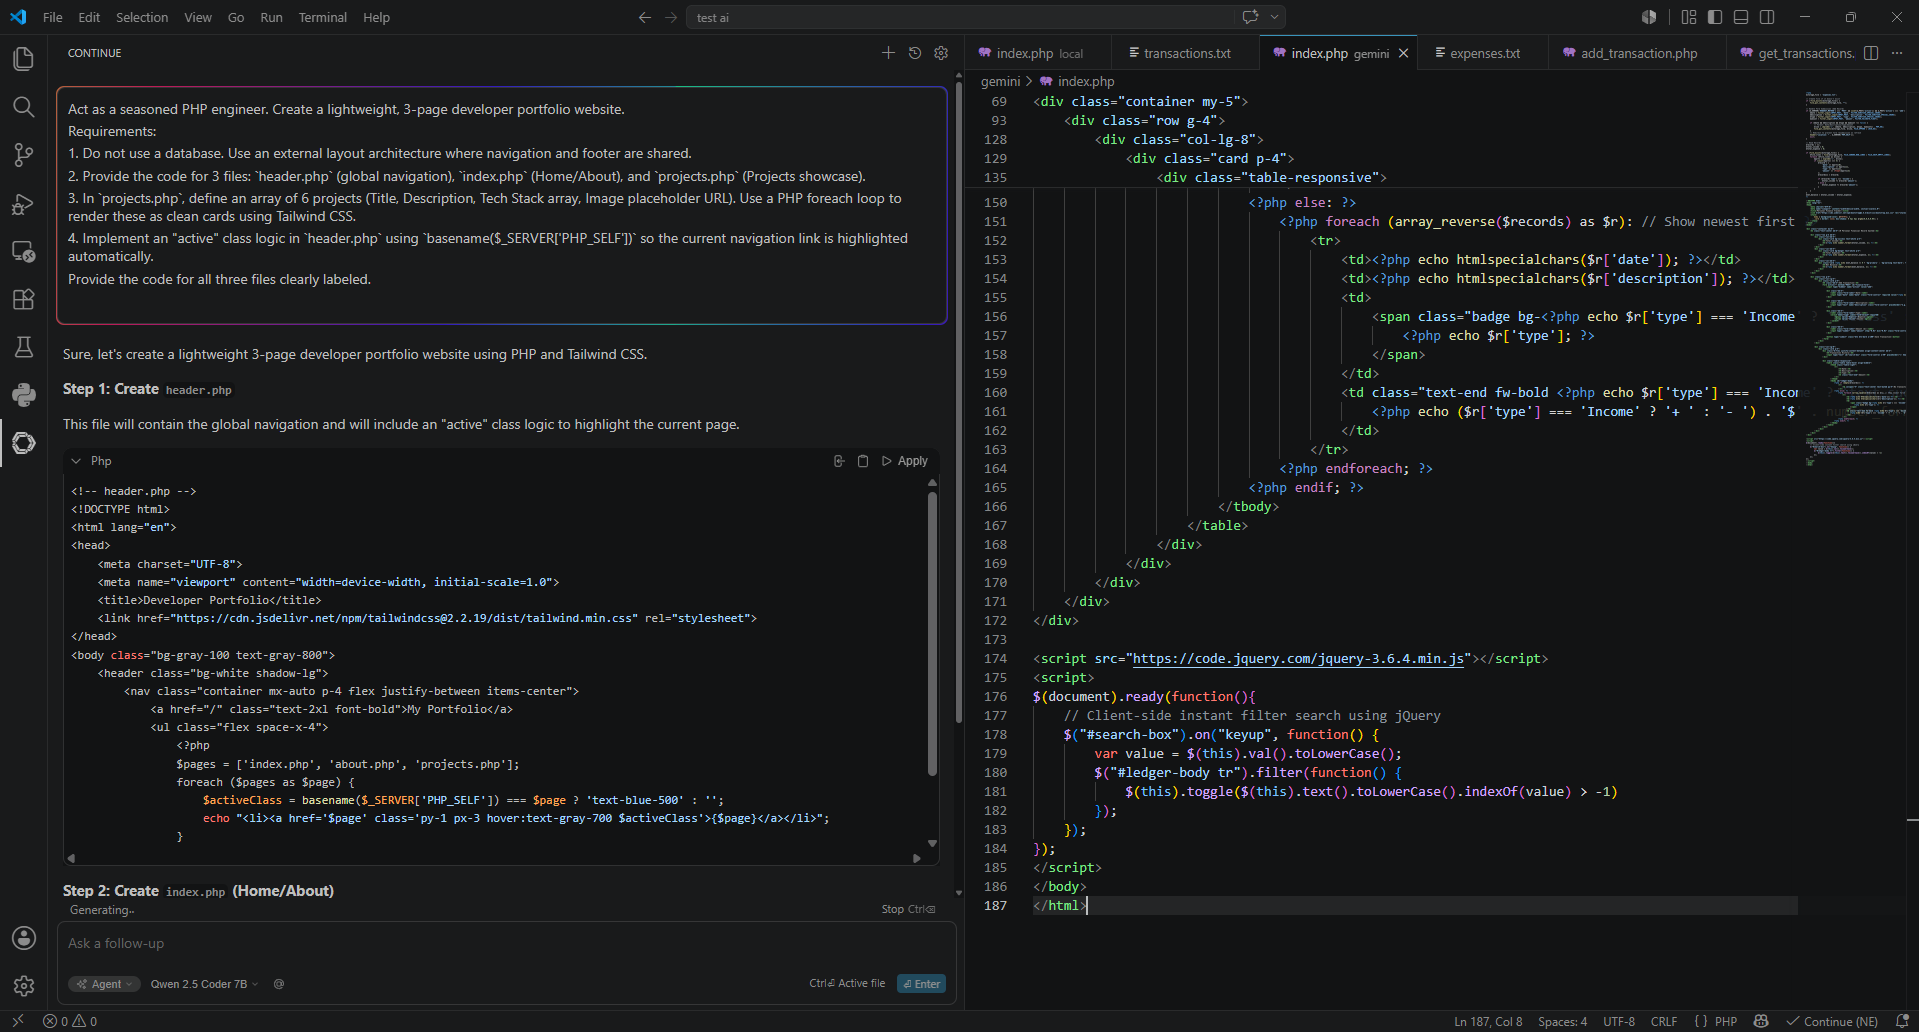Viewport: 1919px width, 1032px height.
Task: Open the Accounts menu icon
Action: coord(23,938)
